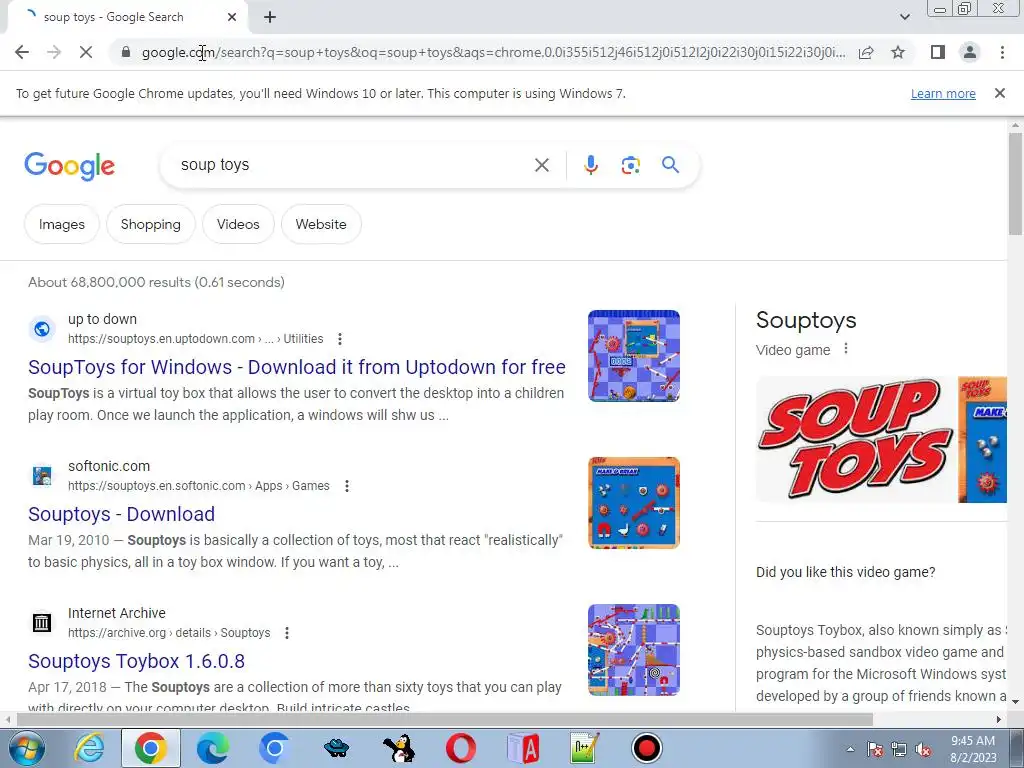
Task: Open Google Chrome taskbar icon
Action: point(150,748)
